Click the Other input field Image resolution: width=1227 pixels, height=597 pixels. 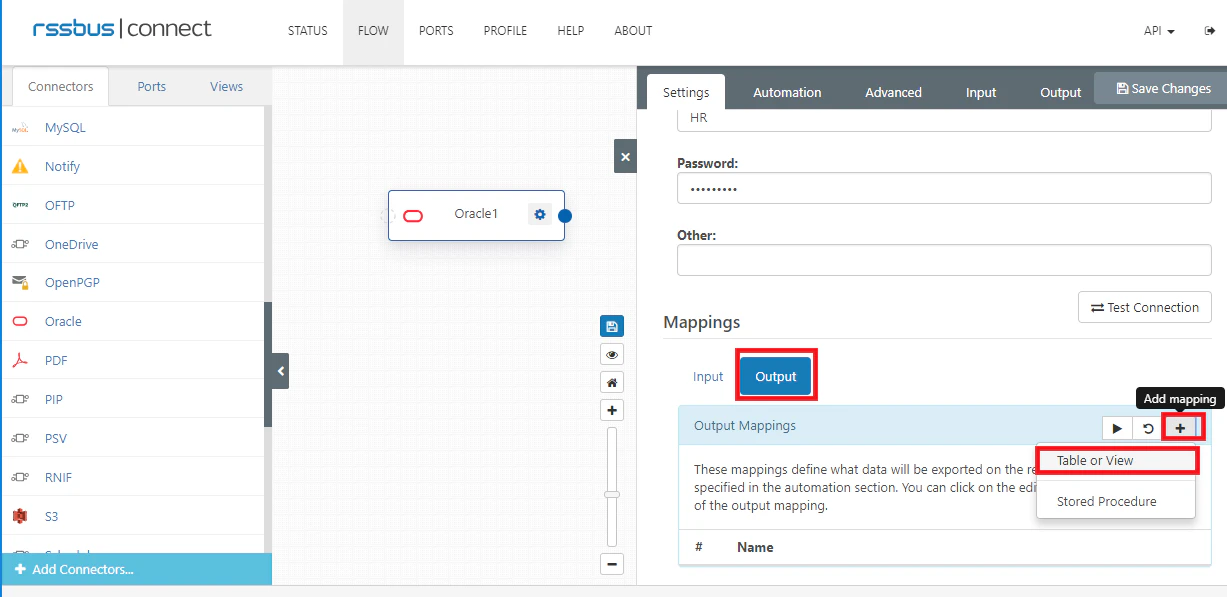click(x=944, y=260)
